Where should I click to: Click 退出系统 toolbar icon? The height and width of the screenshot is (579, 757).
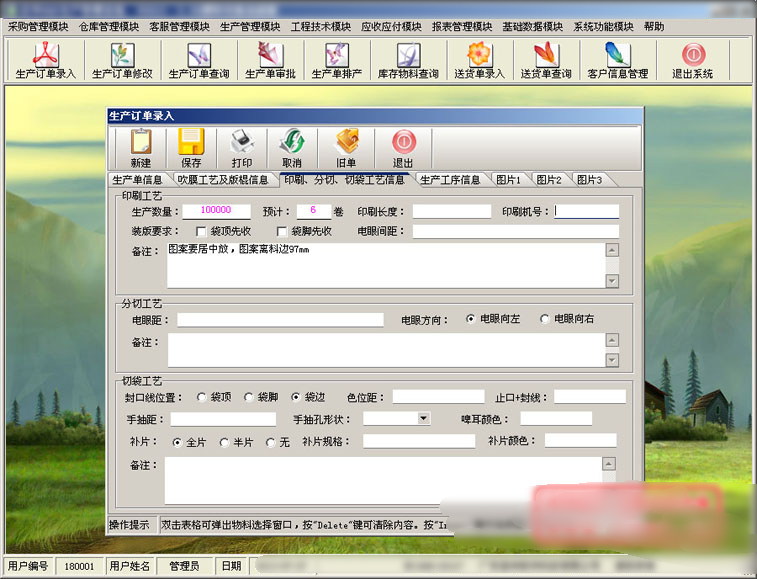[x=693, y=60]
